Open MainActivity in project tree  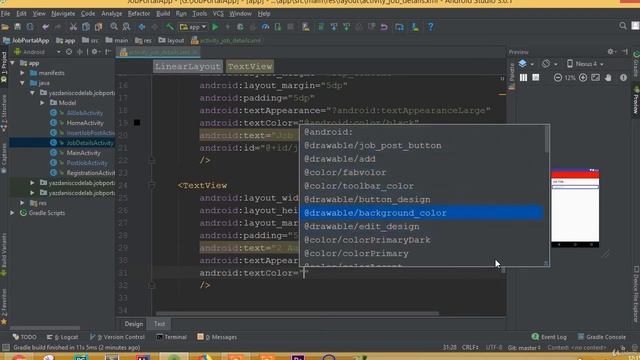coord(83,153)
